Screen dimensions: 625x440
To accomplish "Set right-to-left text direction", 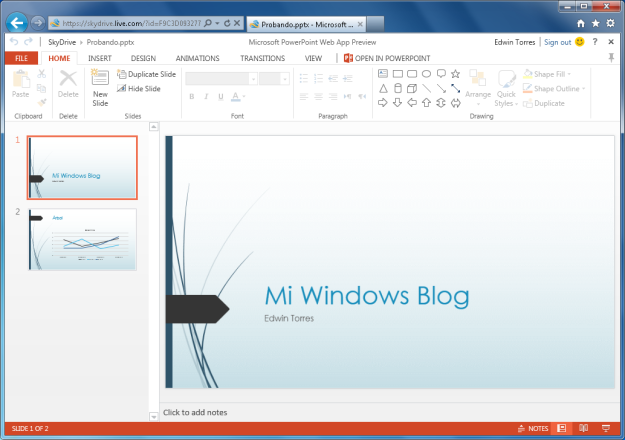I will [x=362, y=96].
